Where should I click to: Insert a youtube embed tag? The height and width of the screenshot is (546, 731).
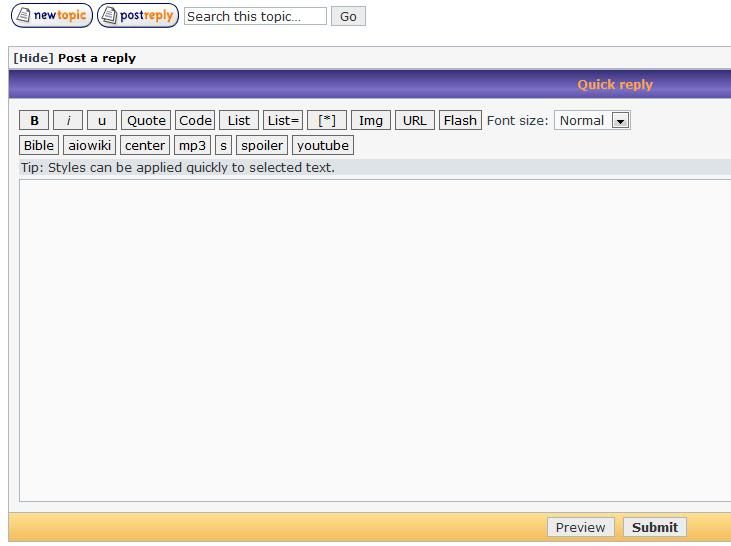(x=323, y=145)
